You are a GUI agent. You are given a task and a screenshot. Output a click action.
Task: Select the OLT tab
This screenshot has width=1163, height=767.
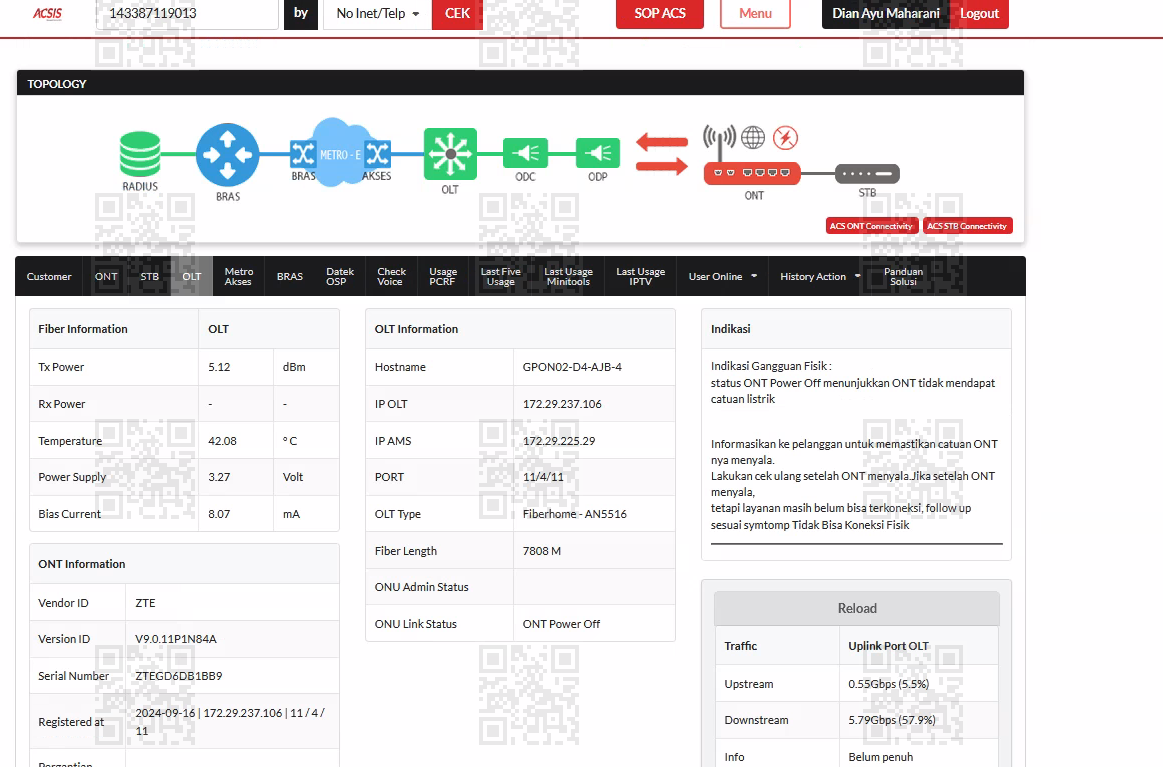click(x=192, y=276)
